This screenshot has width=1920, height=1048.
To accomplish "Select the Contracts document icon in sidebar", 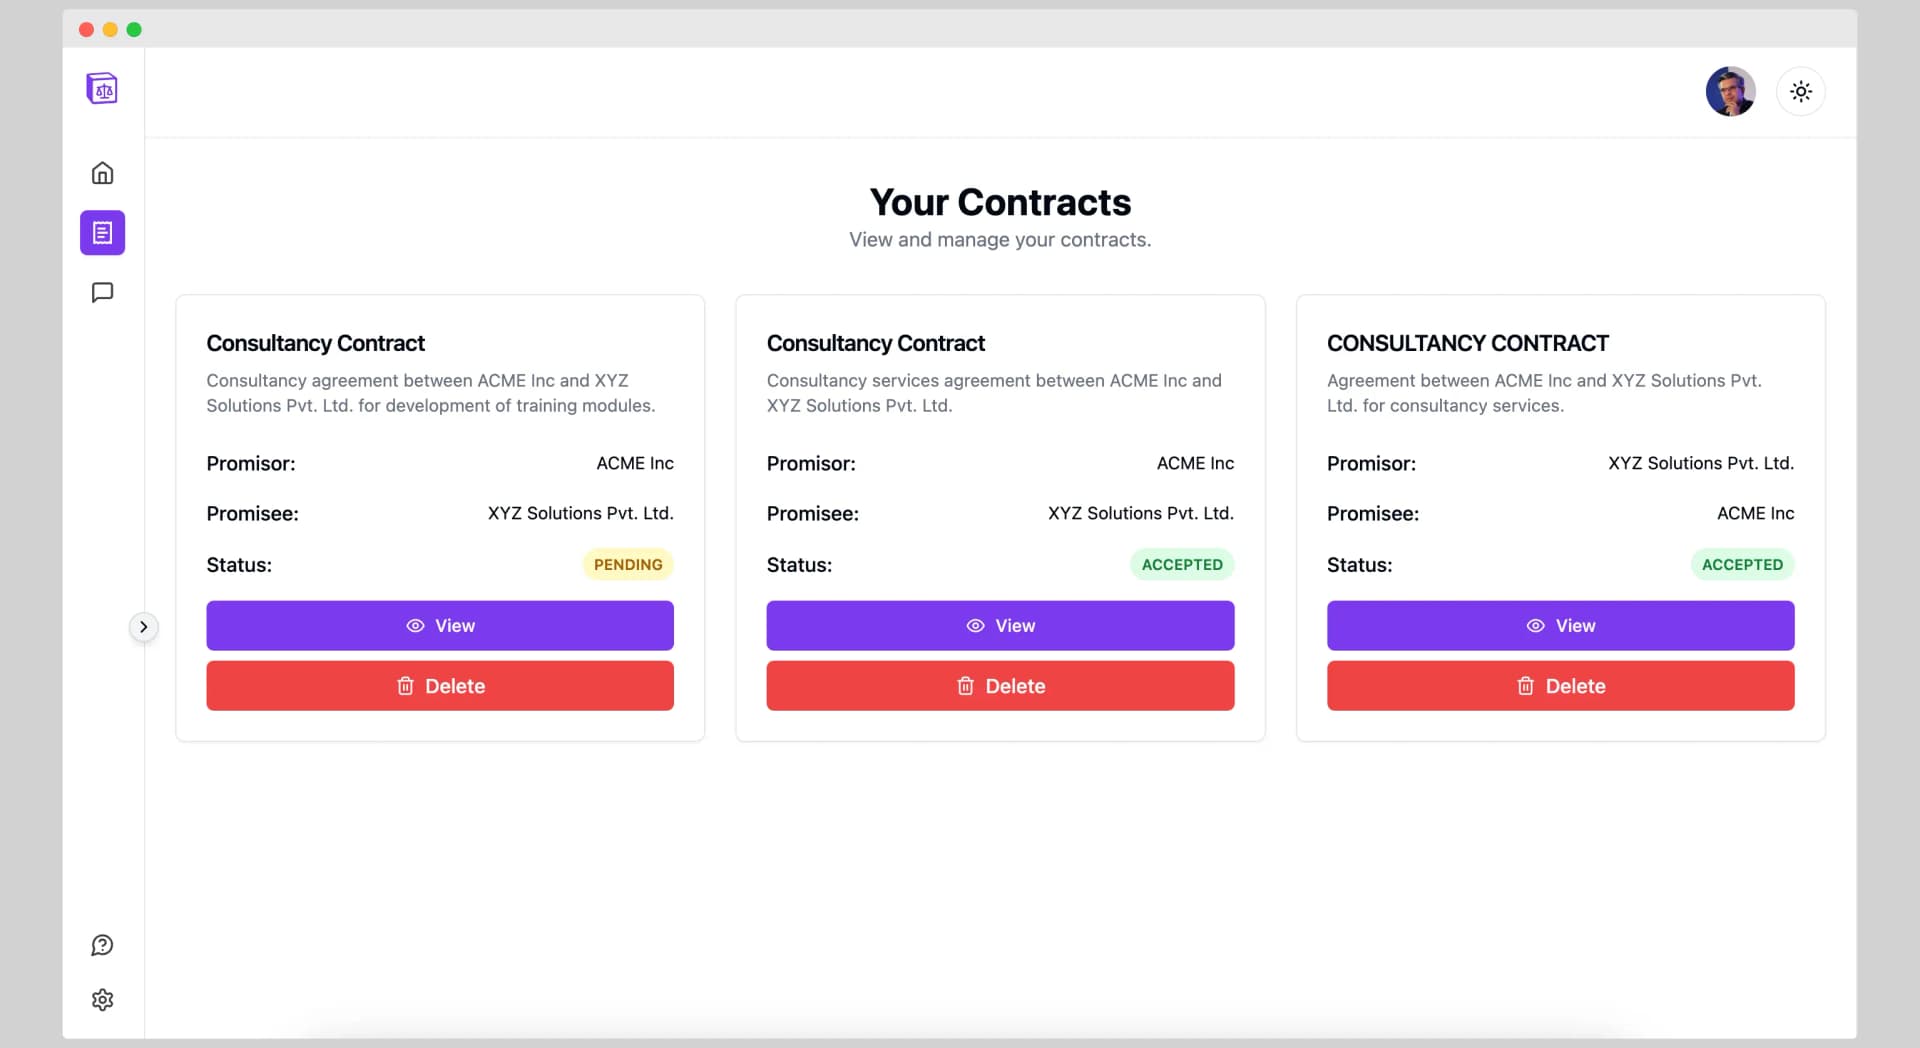I will 102,233.
